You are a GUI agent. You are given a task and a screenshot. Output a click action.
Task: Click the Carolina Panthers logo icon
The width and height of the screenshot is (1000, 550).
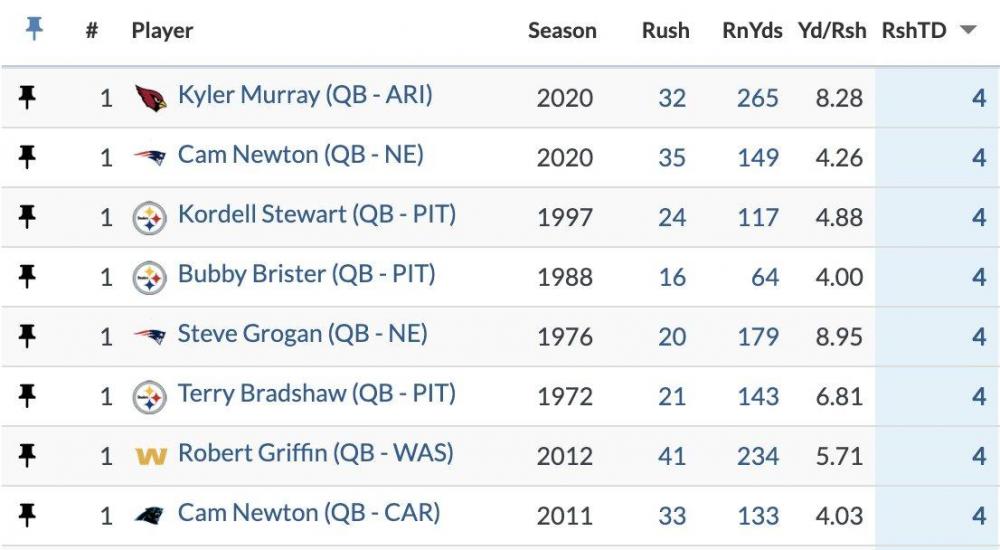coord(150,516)
